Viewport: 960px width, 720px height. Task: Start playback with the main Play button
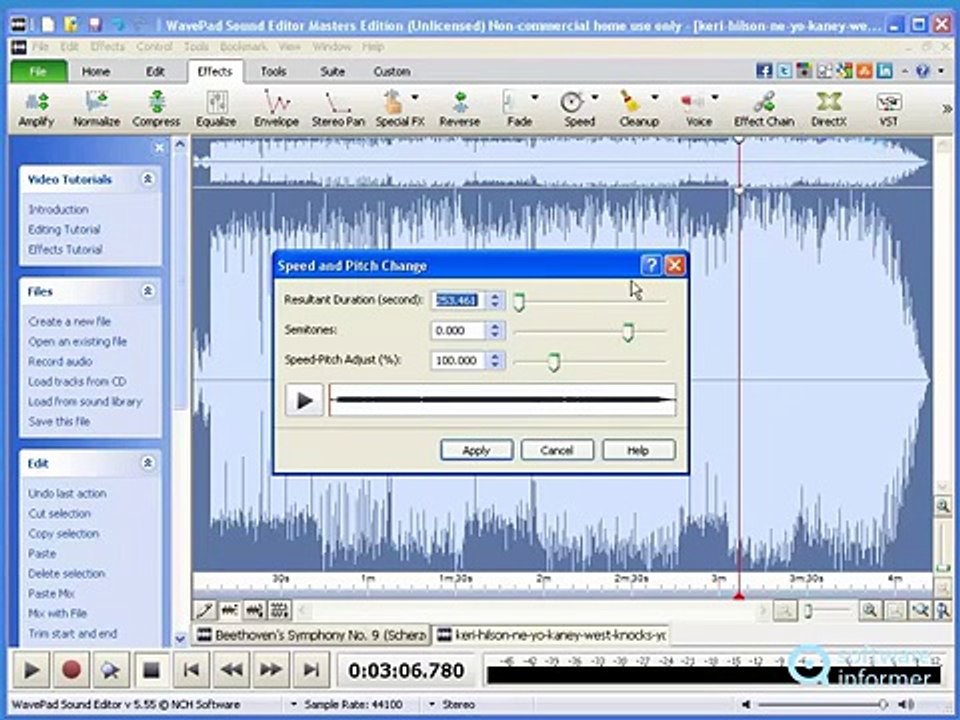tap(31, 670)
